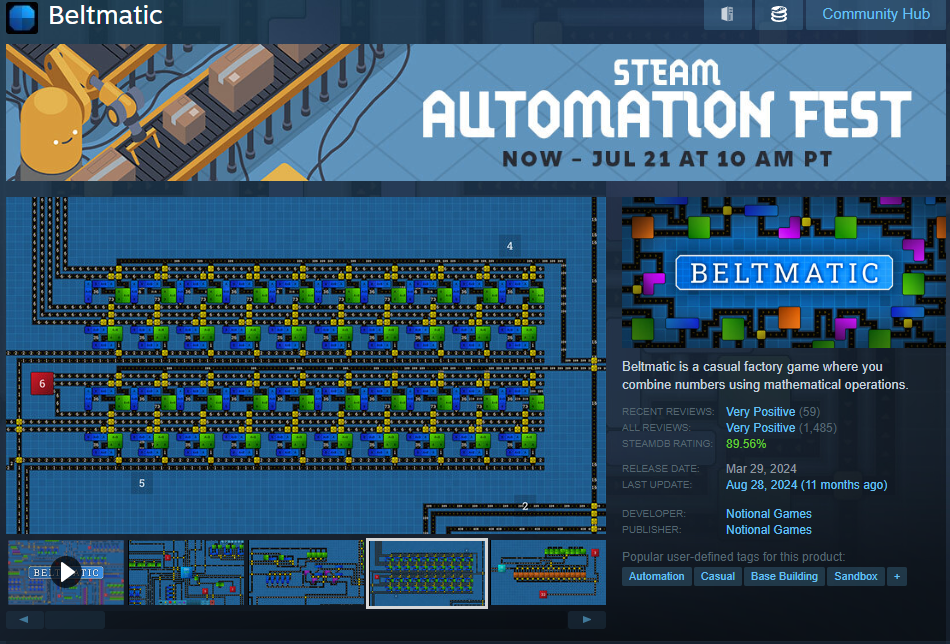This screenshot has width=950, height=644.
Task: Expand more tags with the plus button
Action: pos(897,576)
